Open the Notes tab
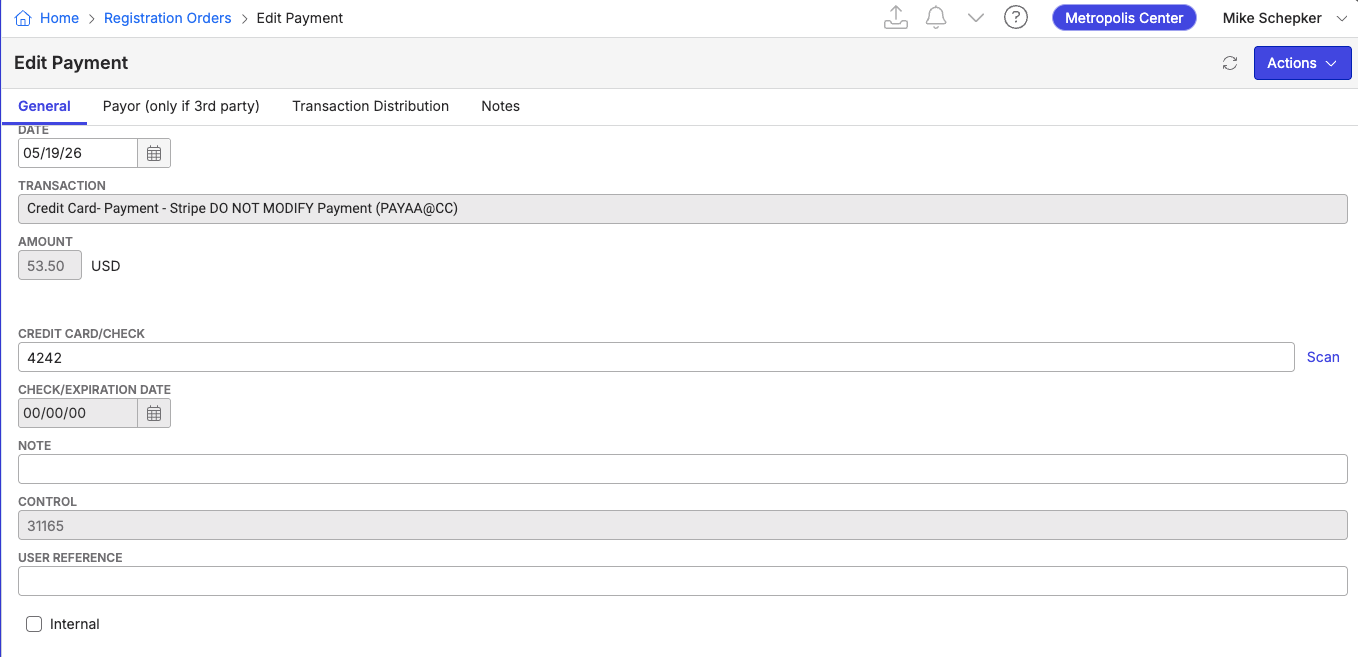 pos(500,106)
